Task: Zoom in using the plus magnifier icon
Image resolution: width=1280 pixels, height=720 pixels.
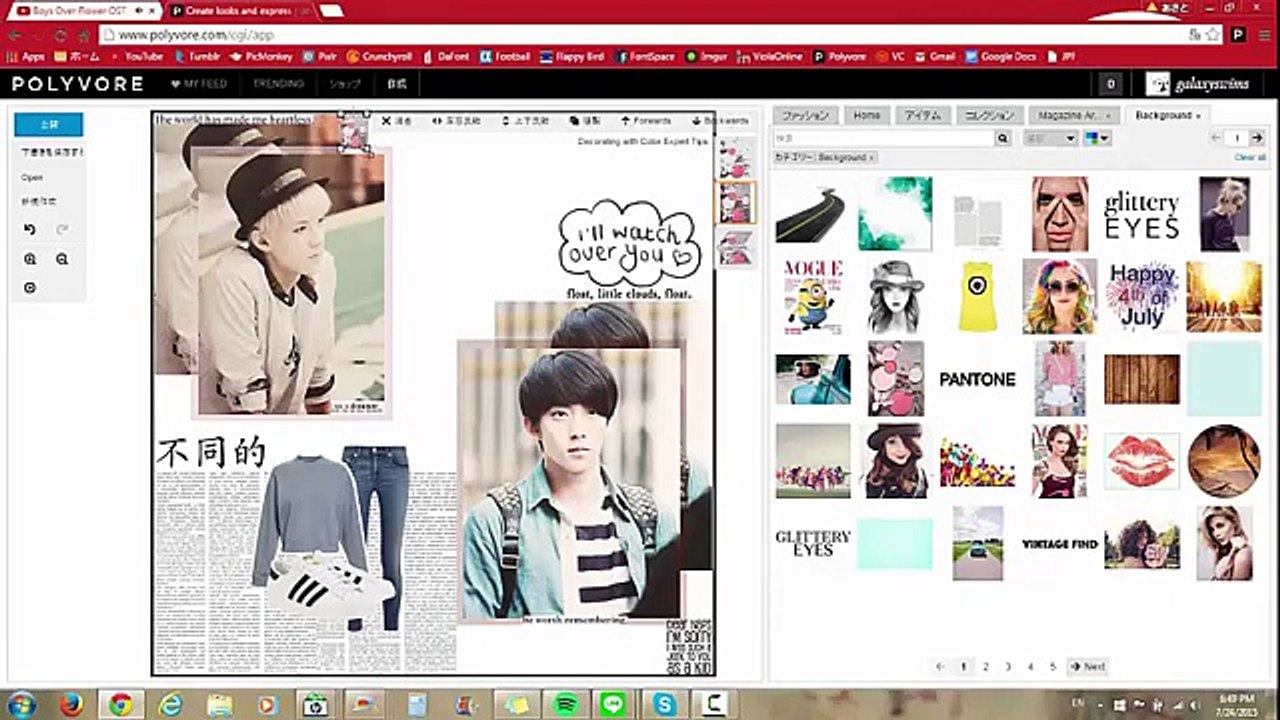Action: coord(30,259)
